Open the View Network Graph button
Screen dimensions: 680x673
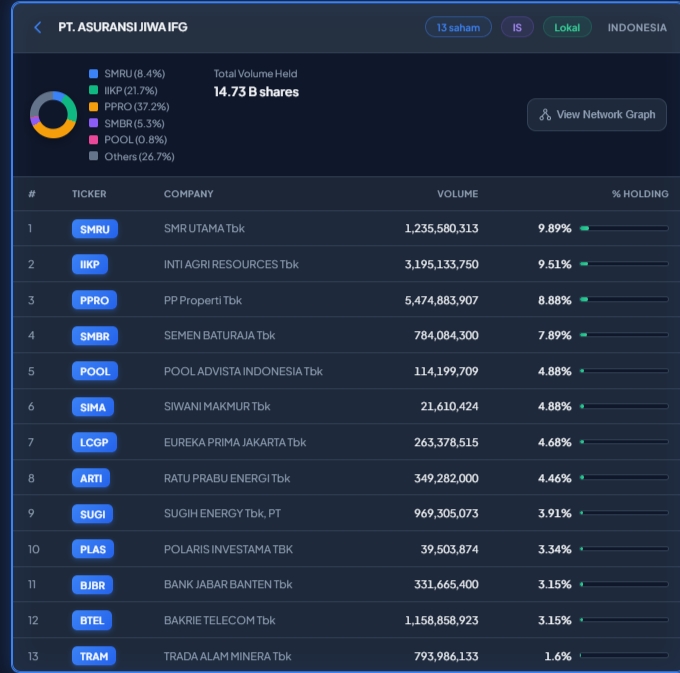tap(597, 115)
